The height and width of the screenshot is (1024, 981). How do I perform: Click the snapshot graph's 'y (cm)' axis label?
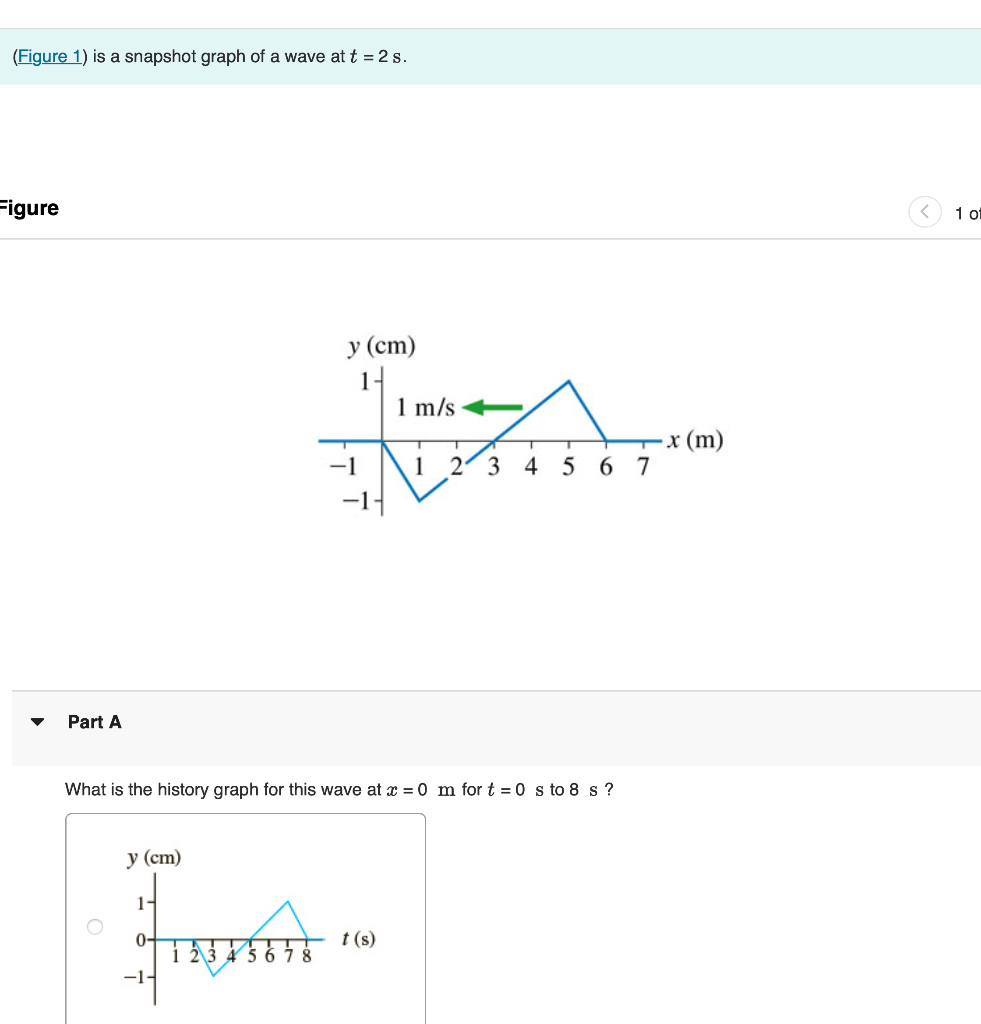[381, 346]
